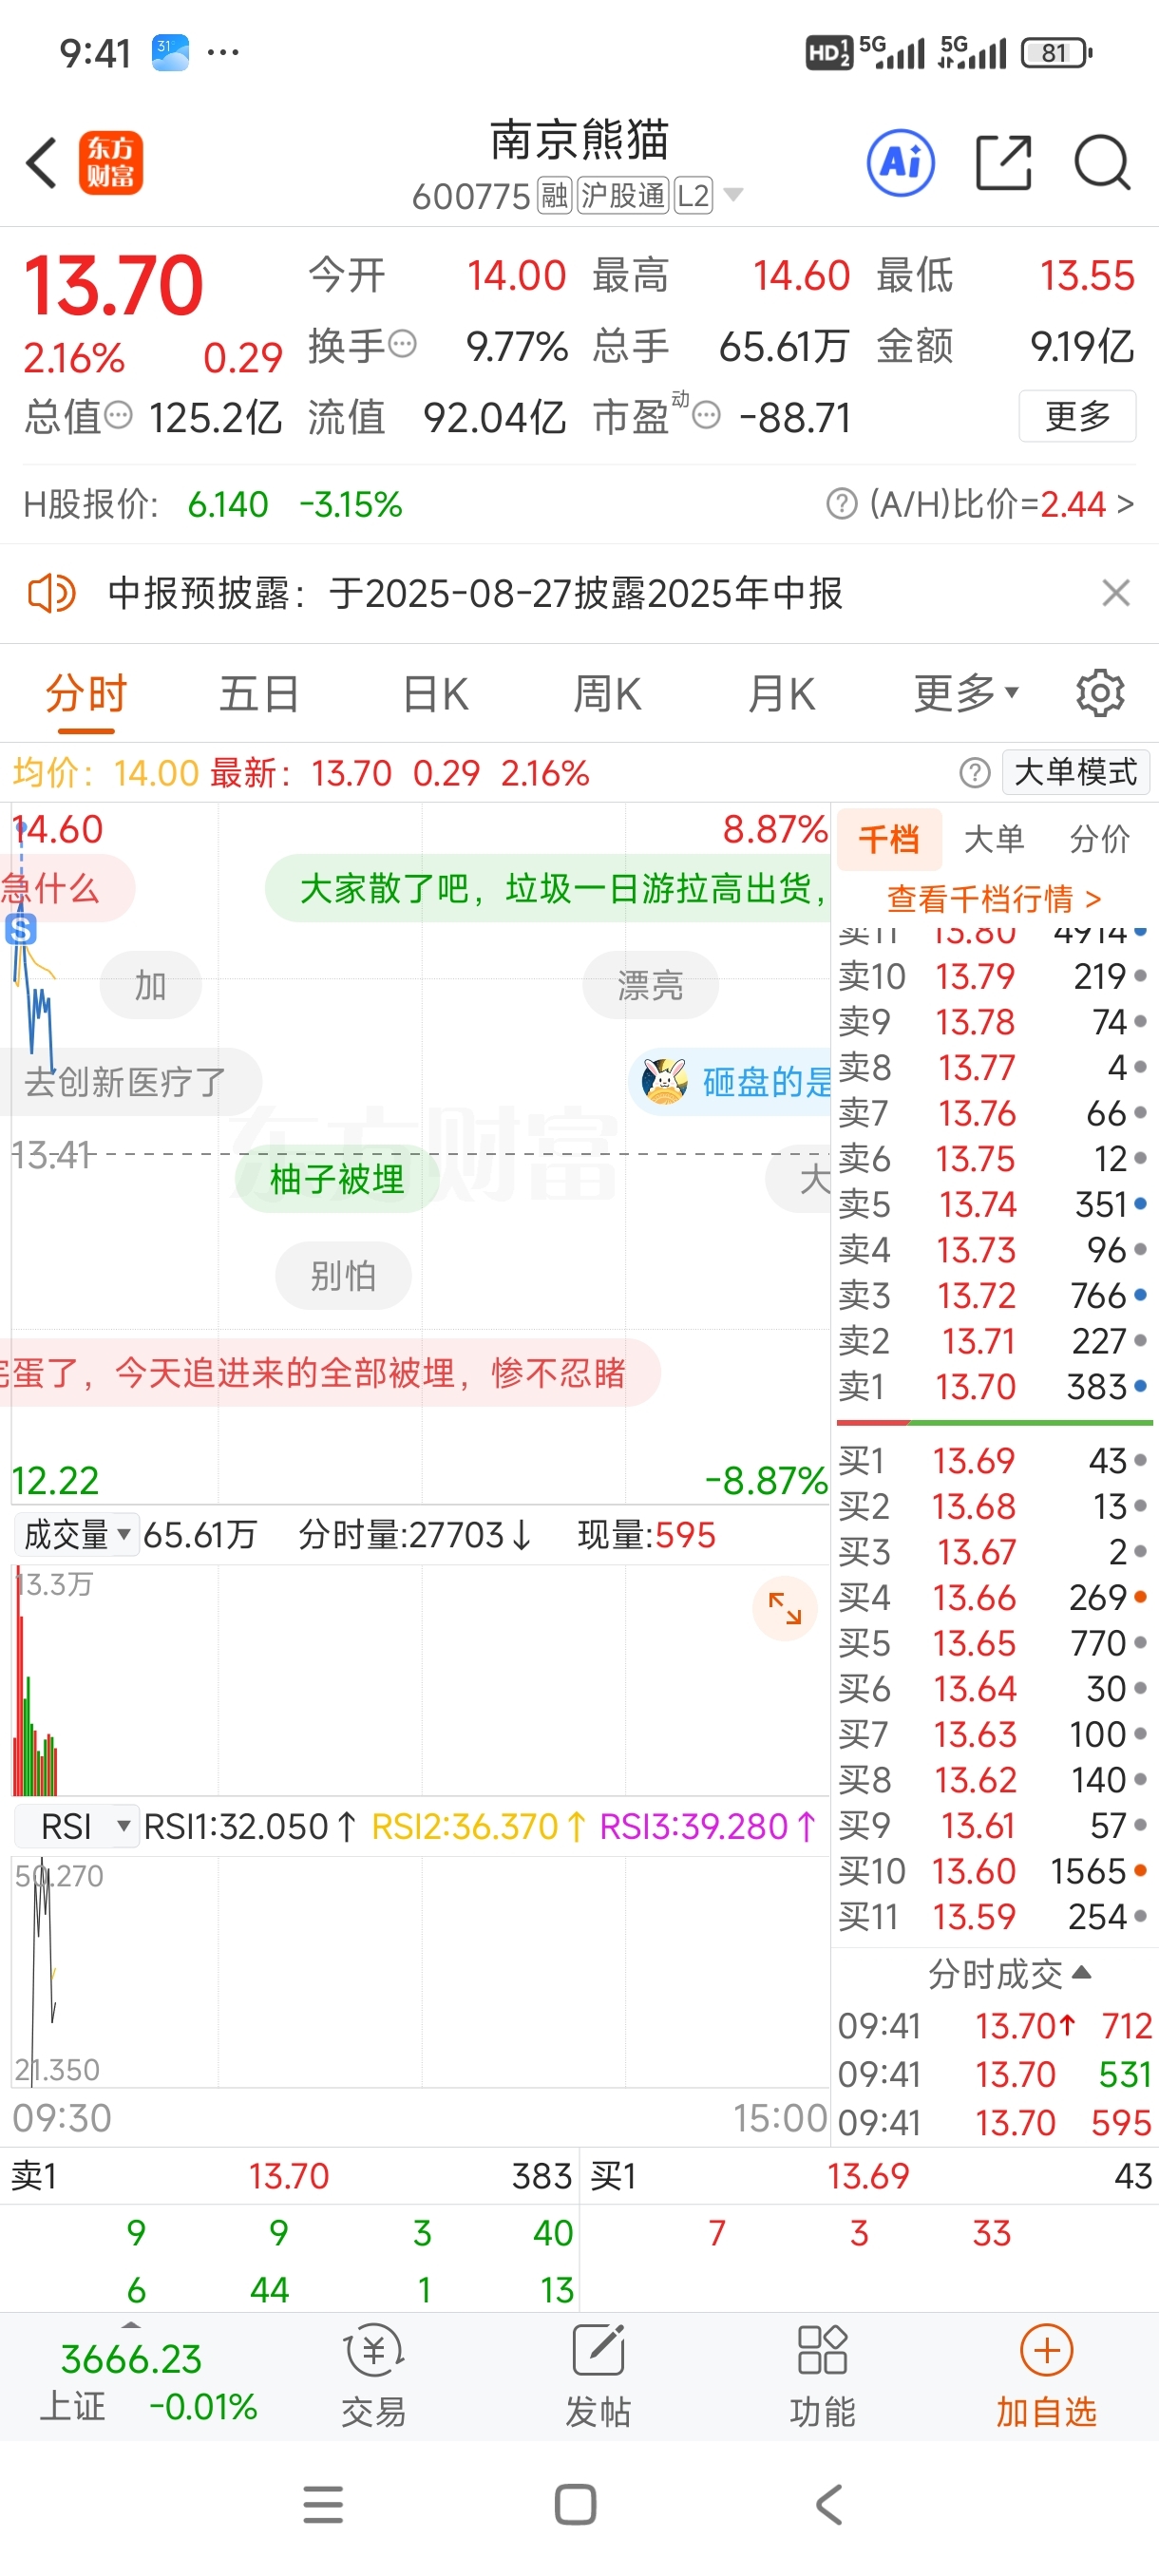The height and width of the screenshot is (2576, 1159).
Task: Tap 买10 row with 1565 volume
Action: click(993, 1870)
